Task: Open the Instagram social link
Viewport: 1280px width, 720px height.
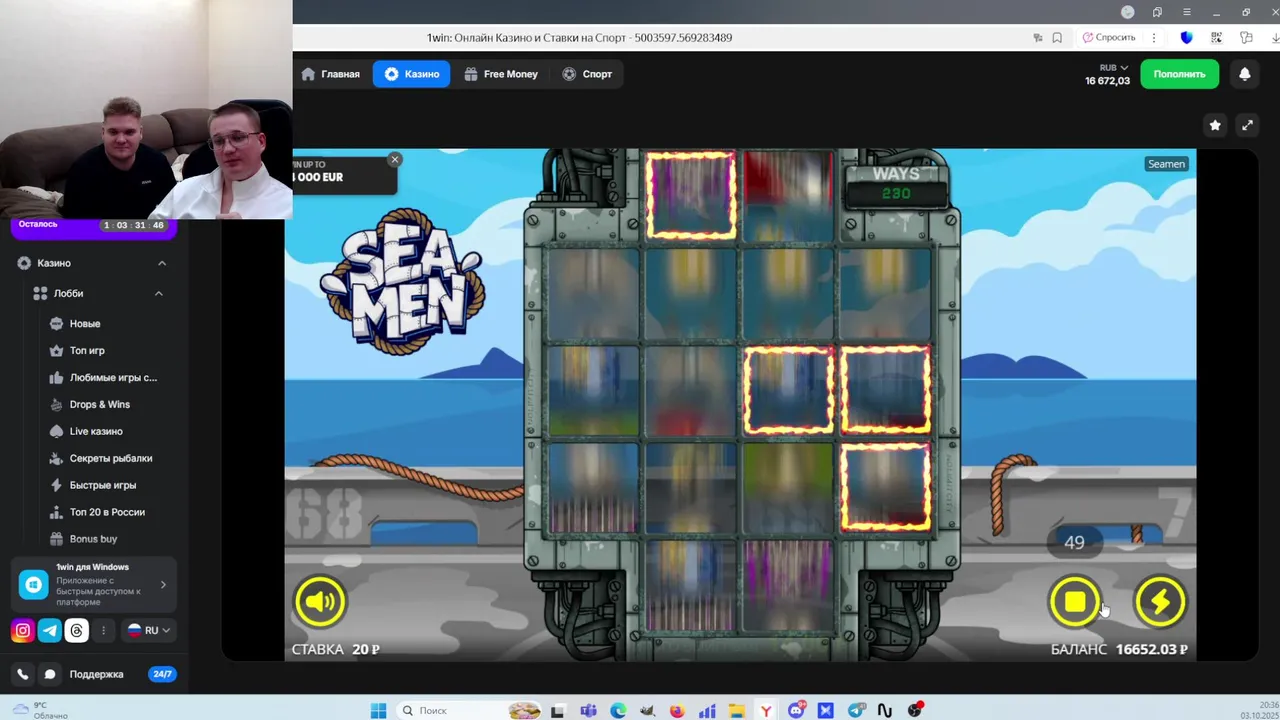Action: [x=22, y=630]
